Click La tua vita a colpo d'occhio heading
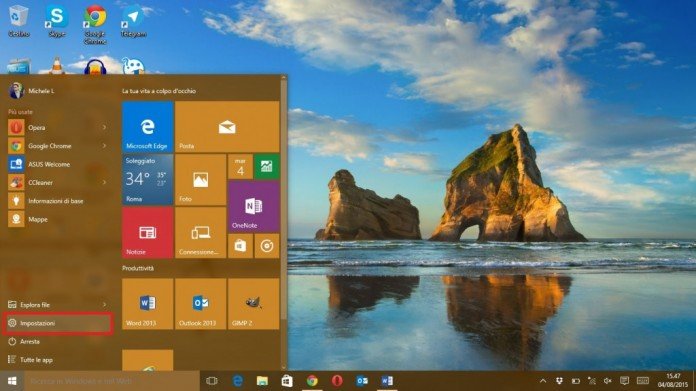This screenshot has height=391, width=696. tap(159, 91)
